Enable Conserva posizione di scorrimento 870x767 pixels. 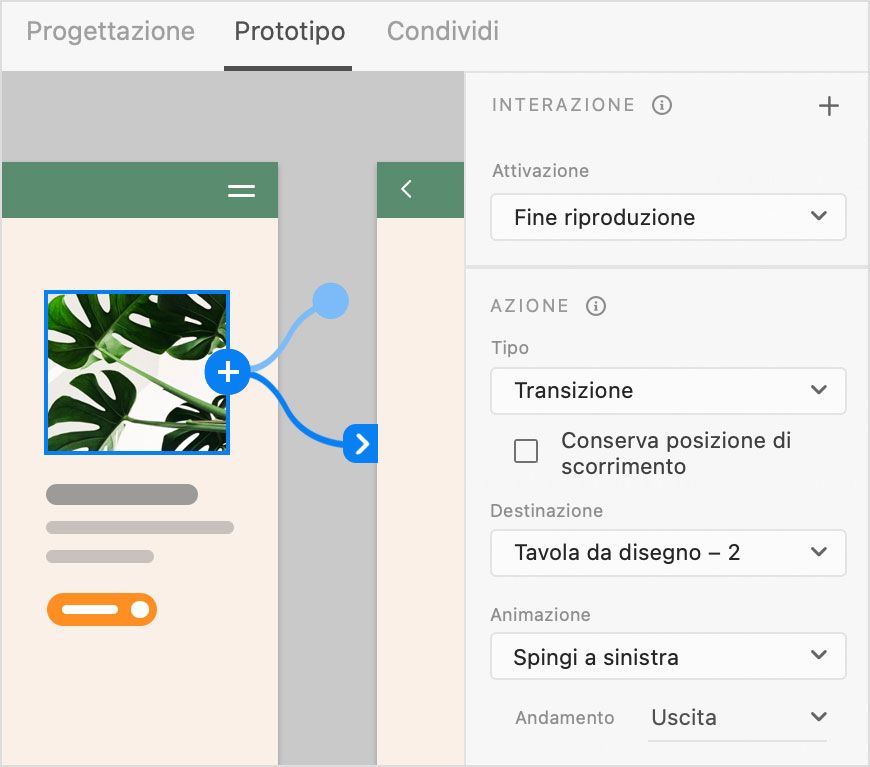click(x=526, y=451)
